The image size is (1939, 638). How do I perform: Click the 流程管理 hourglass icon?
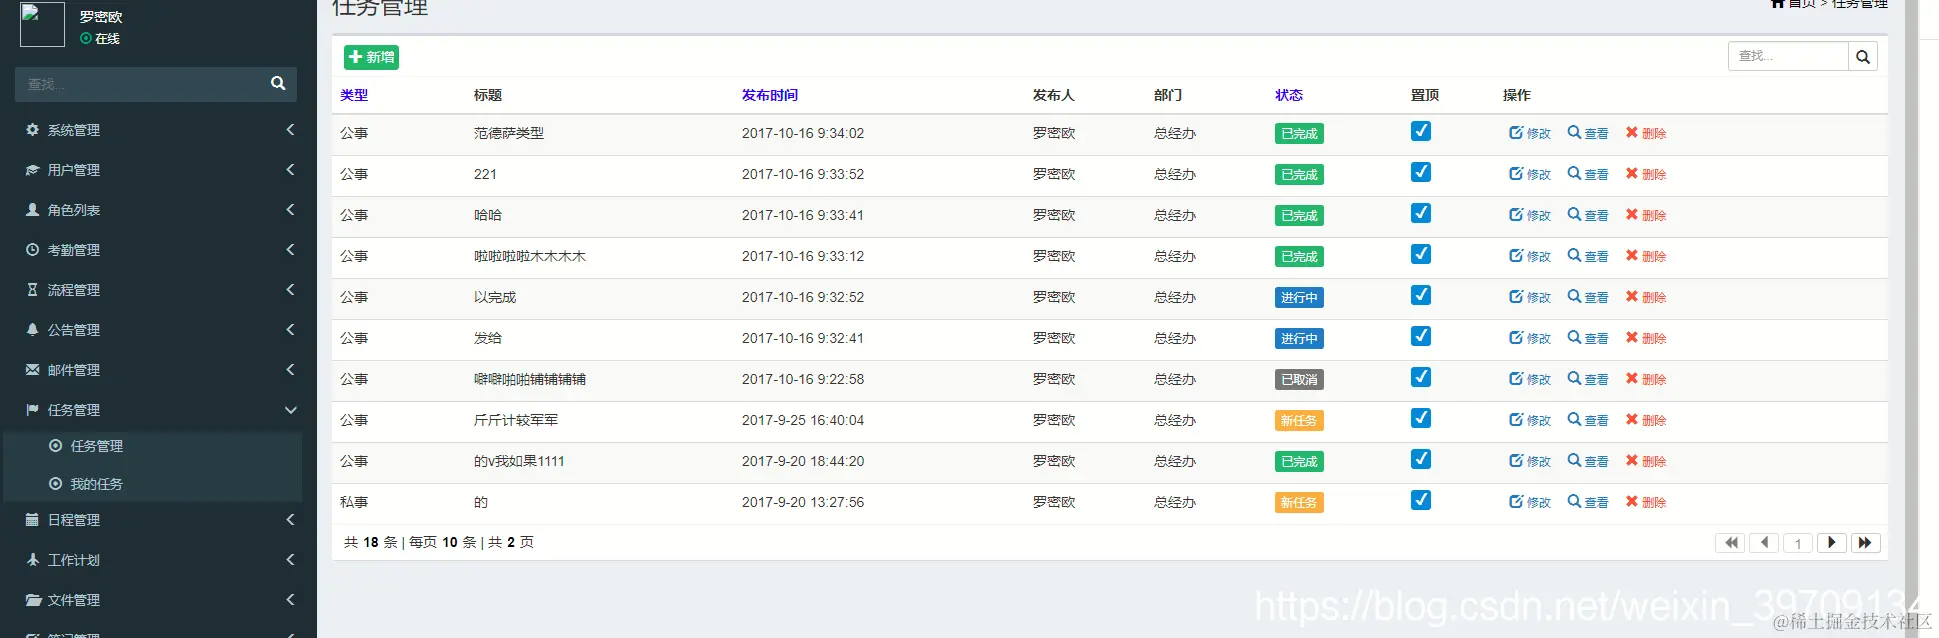[x=32, y=290]
